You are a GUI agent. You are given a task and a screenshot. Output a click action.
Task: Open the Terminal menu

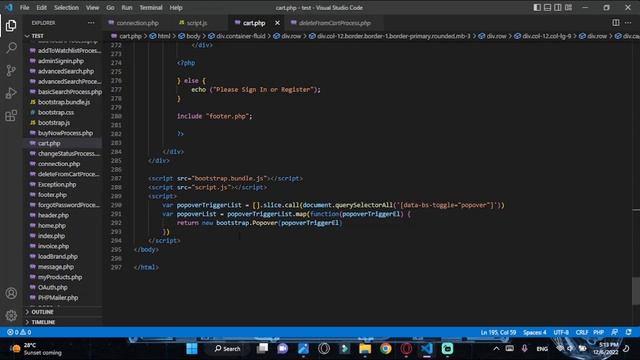point(151,8)
